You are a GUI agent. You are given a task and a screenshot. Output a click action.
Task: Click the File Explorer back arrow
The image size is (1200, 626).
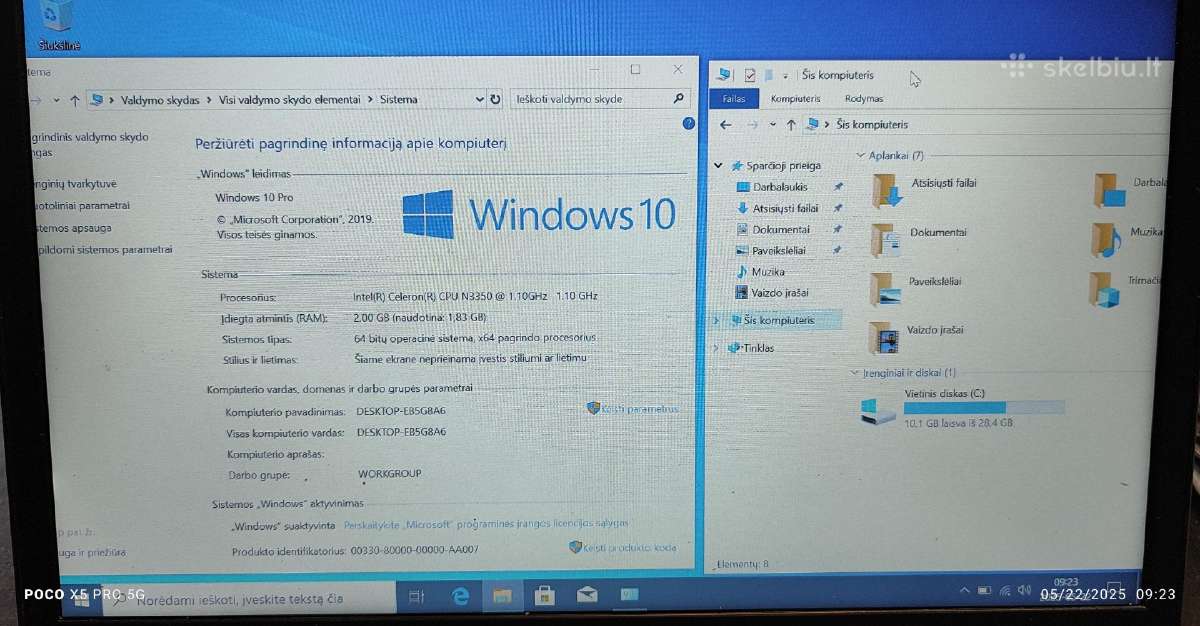tap(726, 125)
